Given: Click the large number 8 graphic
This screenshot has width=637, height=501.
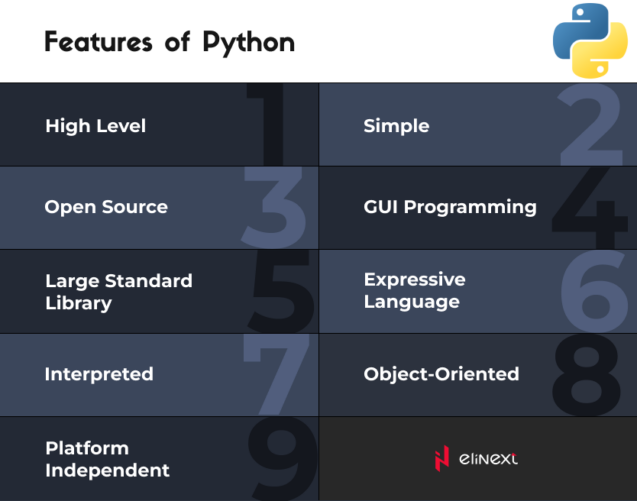Looking at the screenshot, I should click(x=588, y=374).
